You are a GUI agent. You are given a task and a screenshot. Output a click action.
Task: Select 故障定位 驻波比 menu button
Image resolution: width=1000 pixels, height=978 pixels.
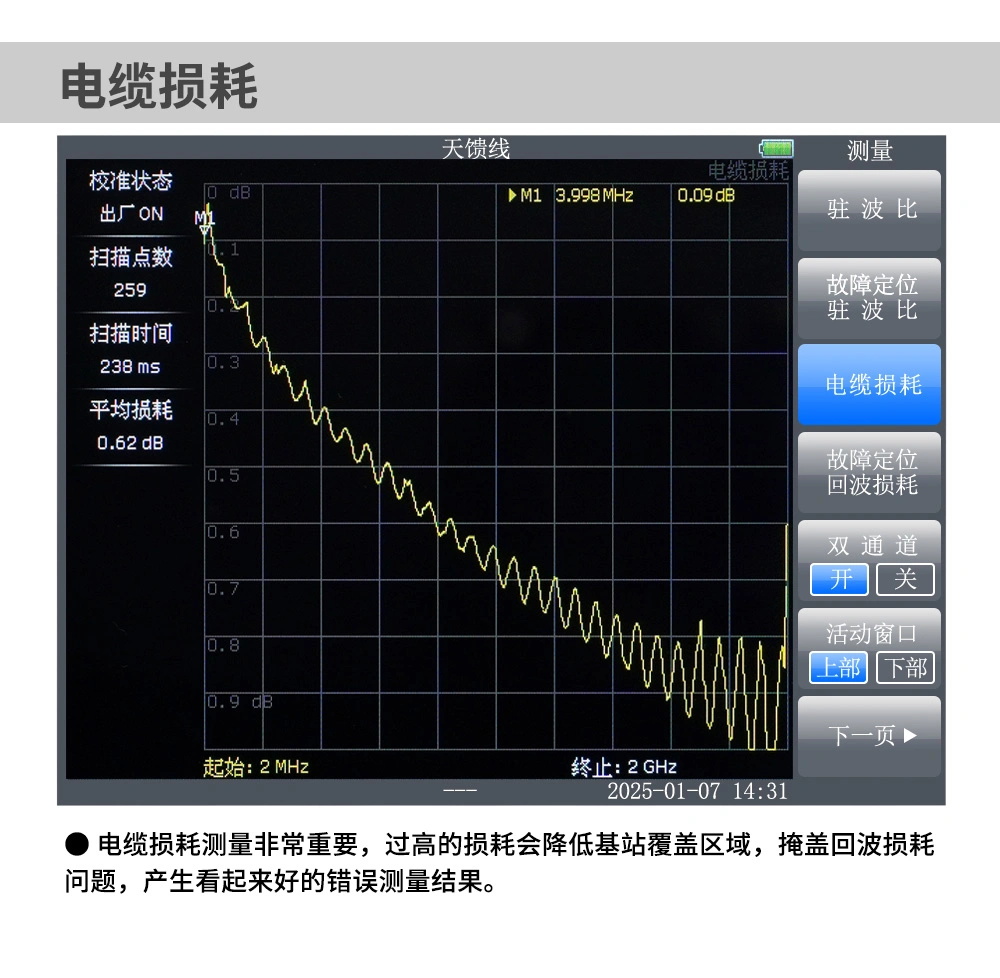869,298
